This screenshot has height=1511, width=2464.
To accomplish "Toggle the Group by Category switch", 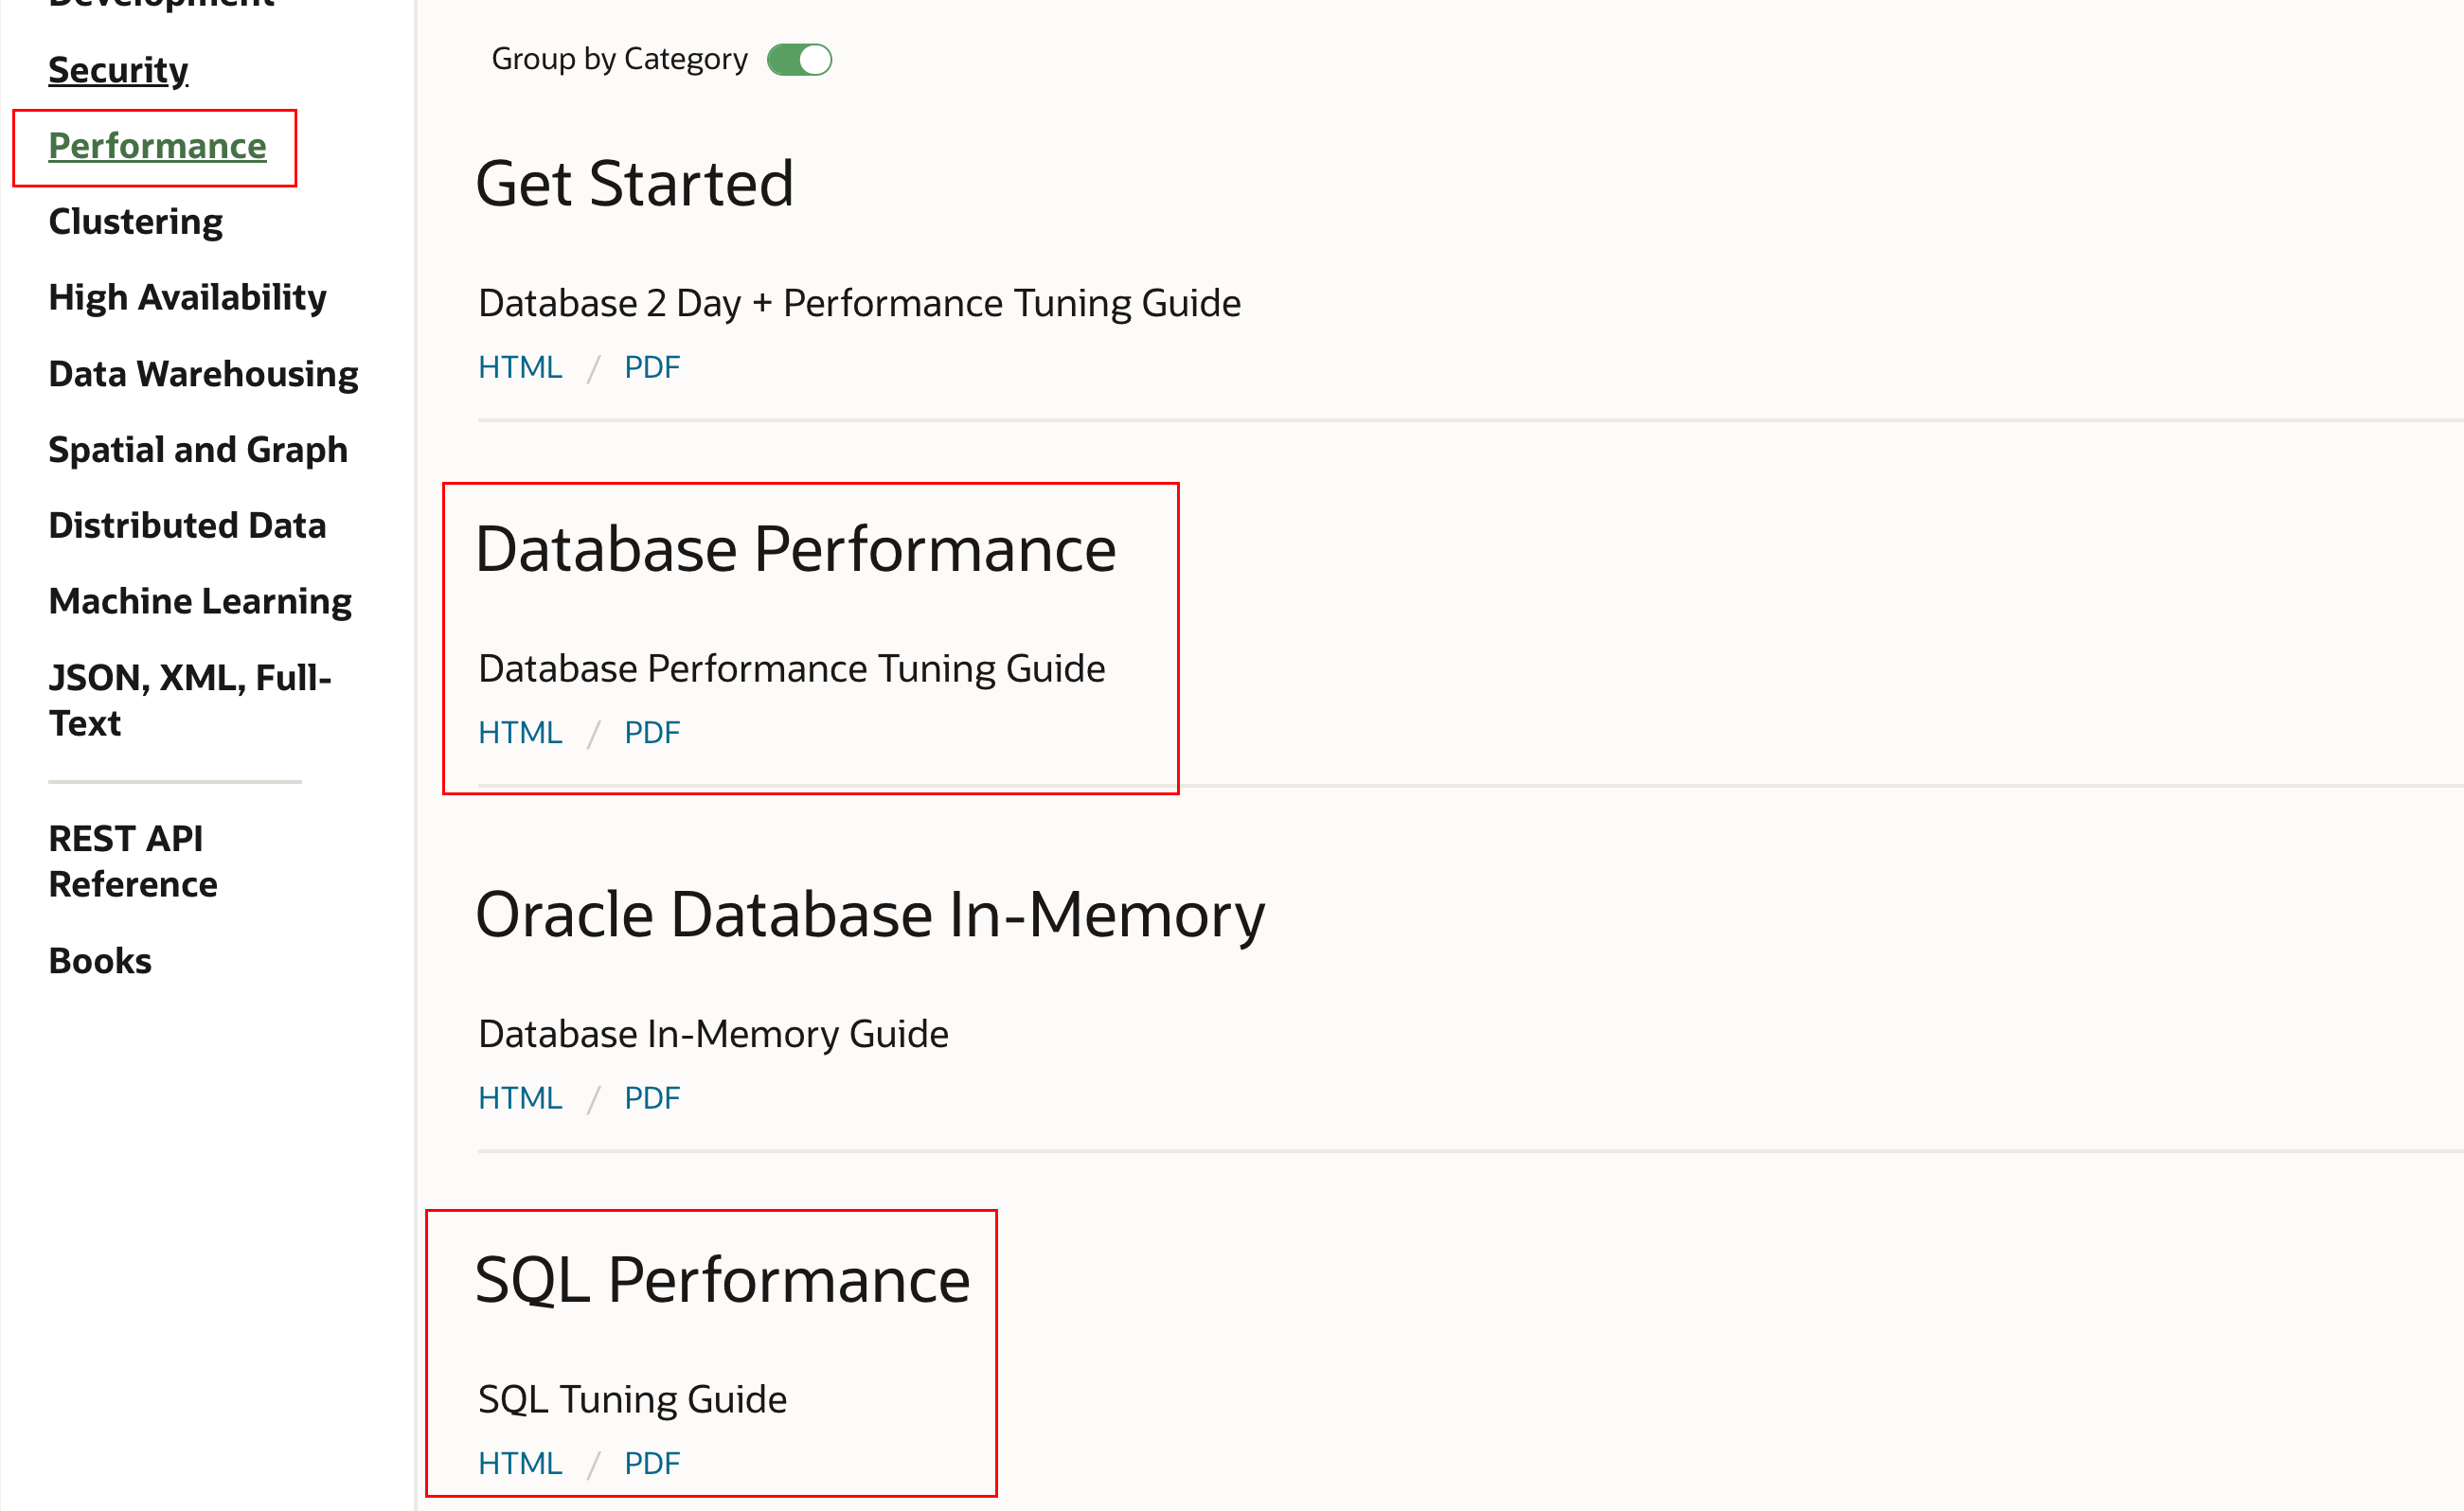I will click(x=798, y=60).
